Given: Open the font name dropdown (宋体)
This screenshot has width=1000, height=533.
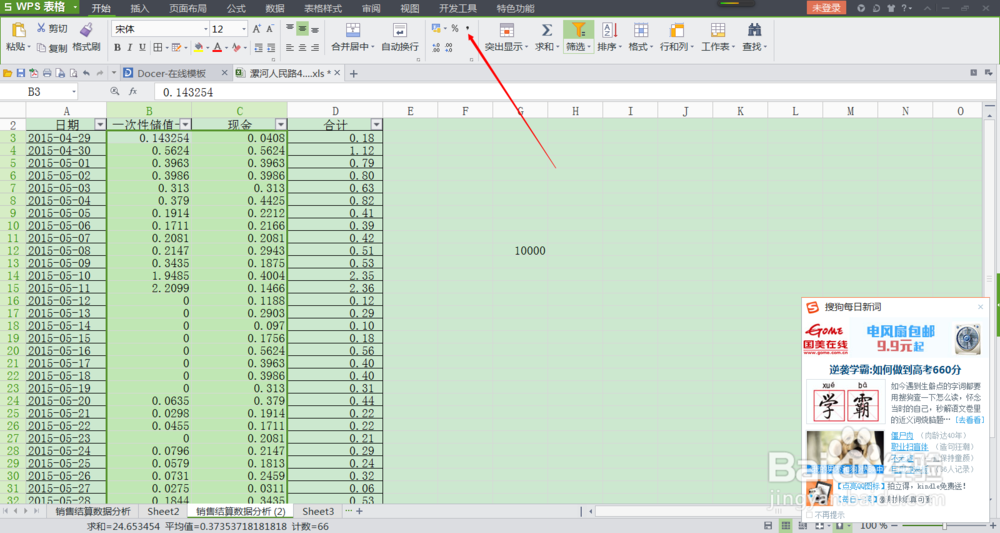Looking at the screenshot, I should click(x=205, y=29).
